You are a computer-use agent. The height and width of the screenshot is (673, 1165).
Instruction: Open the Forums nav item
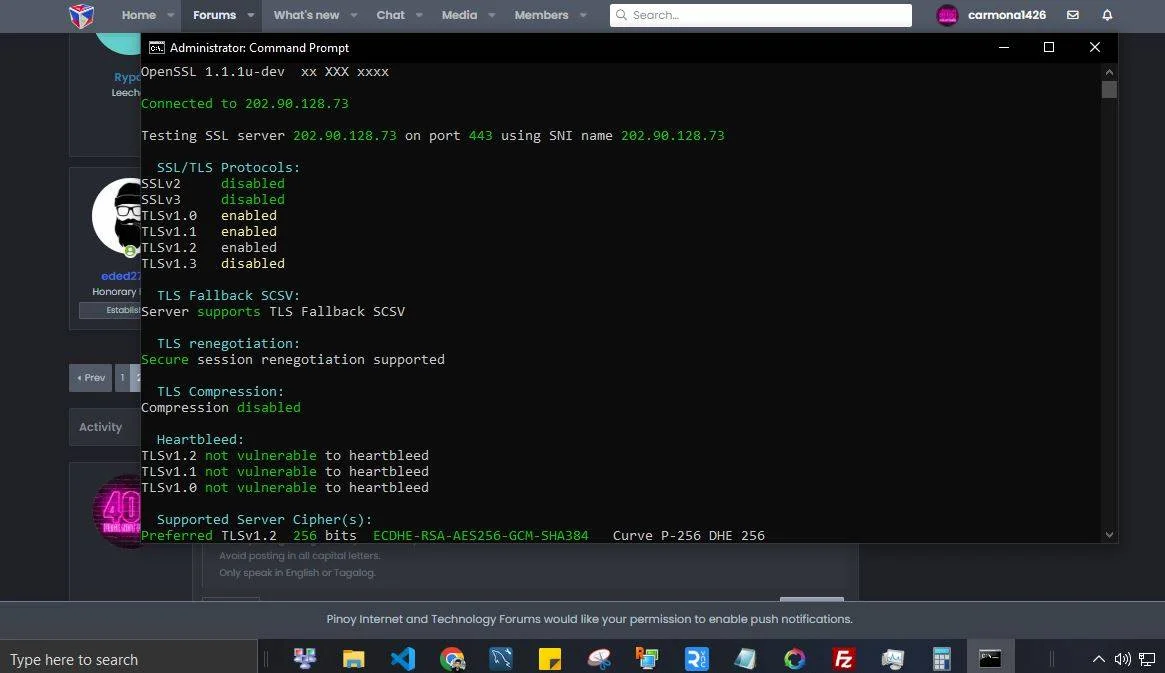[214, 15]
